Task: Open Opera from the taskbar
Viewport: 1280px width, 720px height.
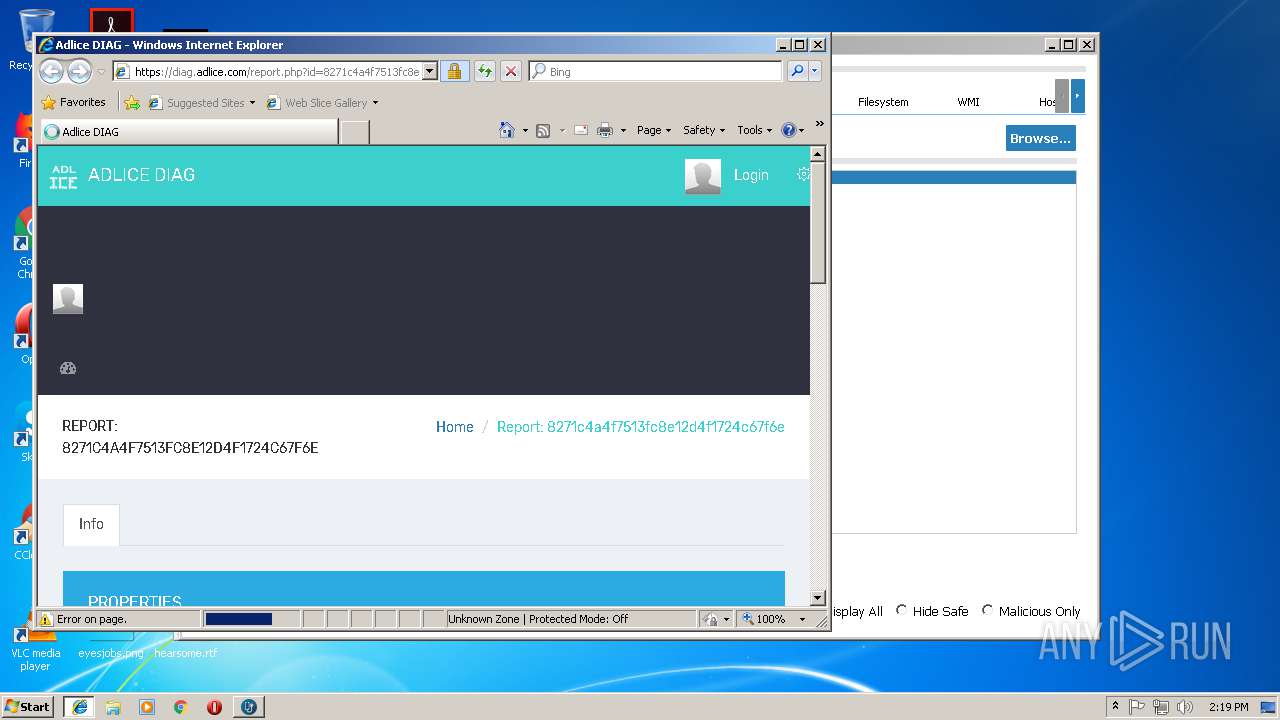Action: click(x=214, y=706)
